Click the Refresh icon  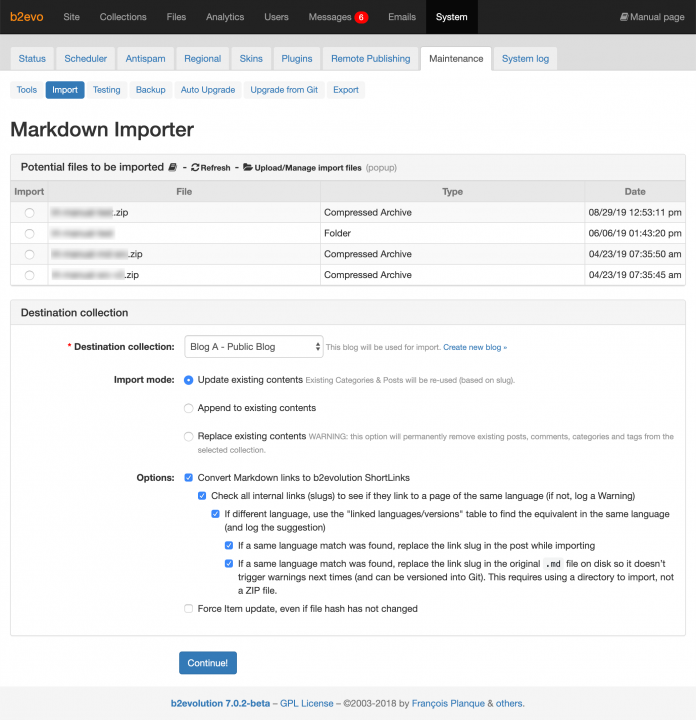pyautogui.click(x=195, y=168)
